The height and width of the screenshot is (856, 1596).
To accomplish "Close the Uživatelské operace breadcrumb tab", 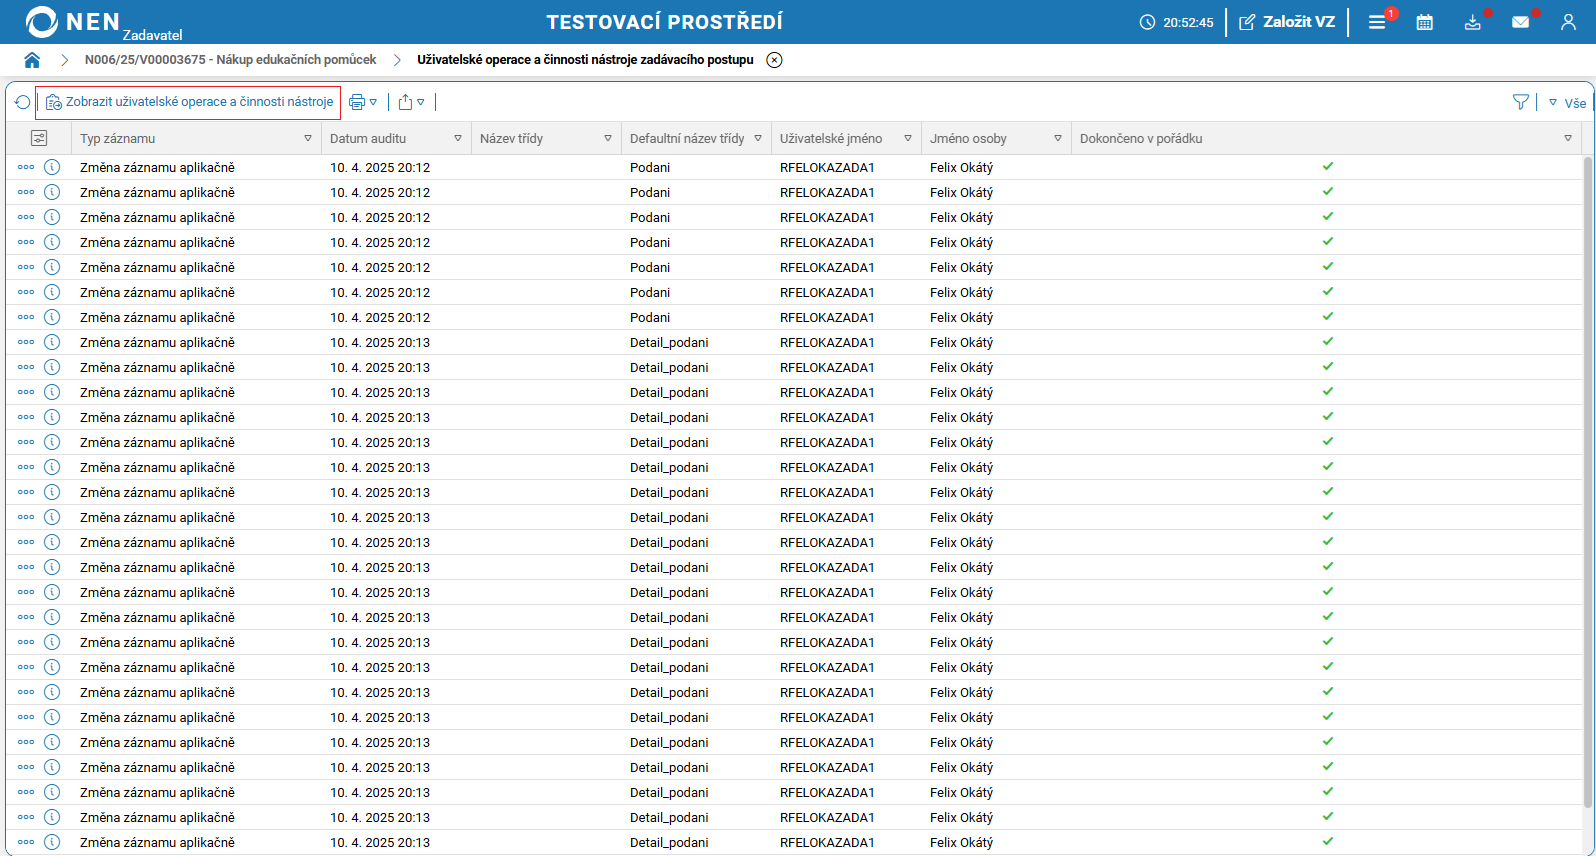I will pos(774,60).
